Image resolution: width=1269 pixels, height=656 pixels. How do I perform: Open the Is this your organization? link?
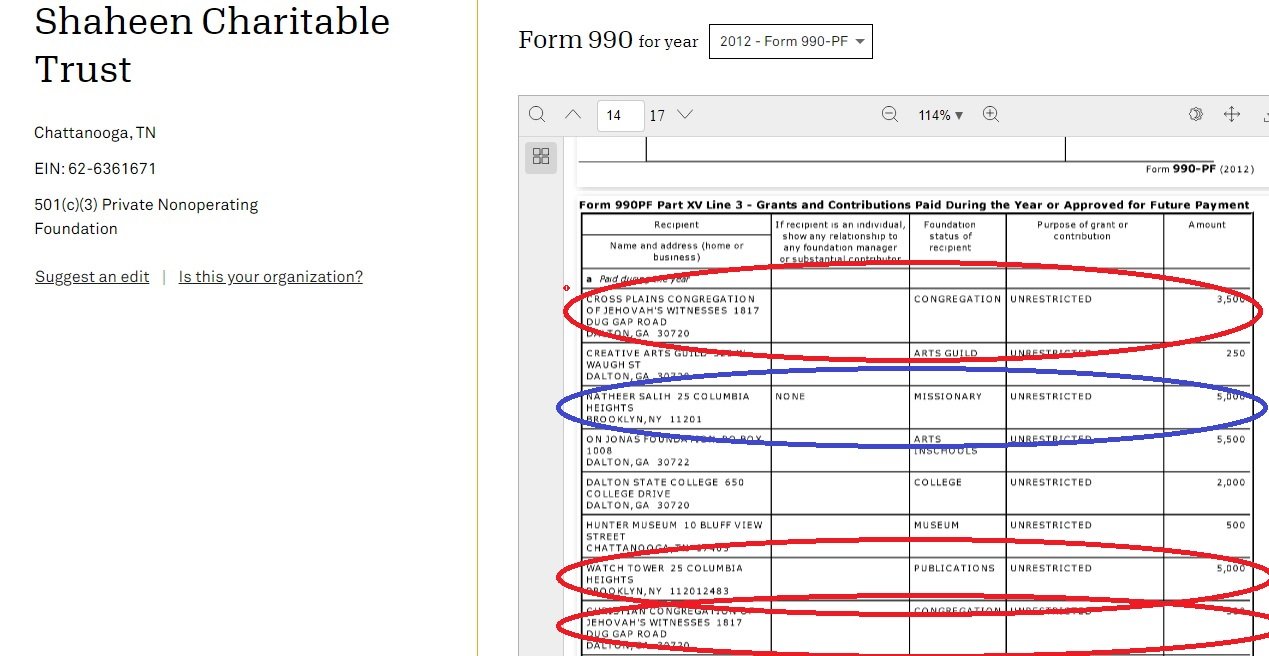pos(271,277)
